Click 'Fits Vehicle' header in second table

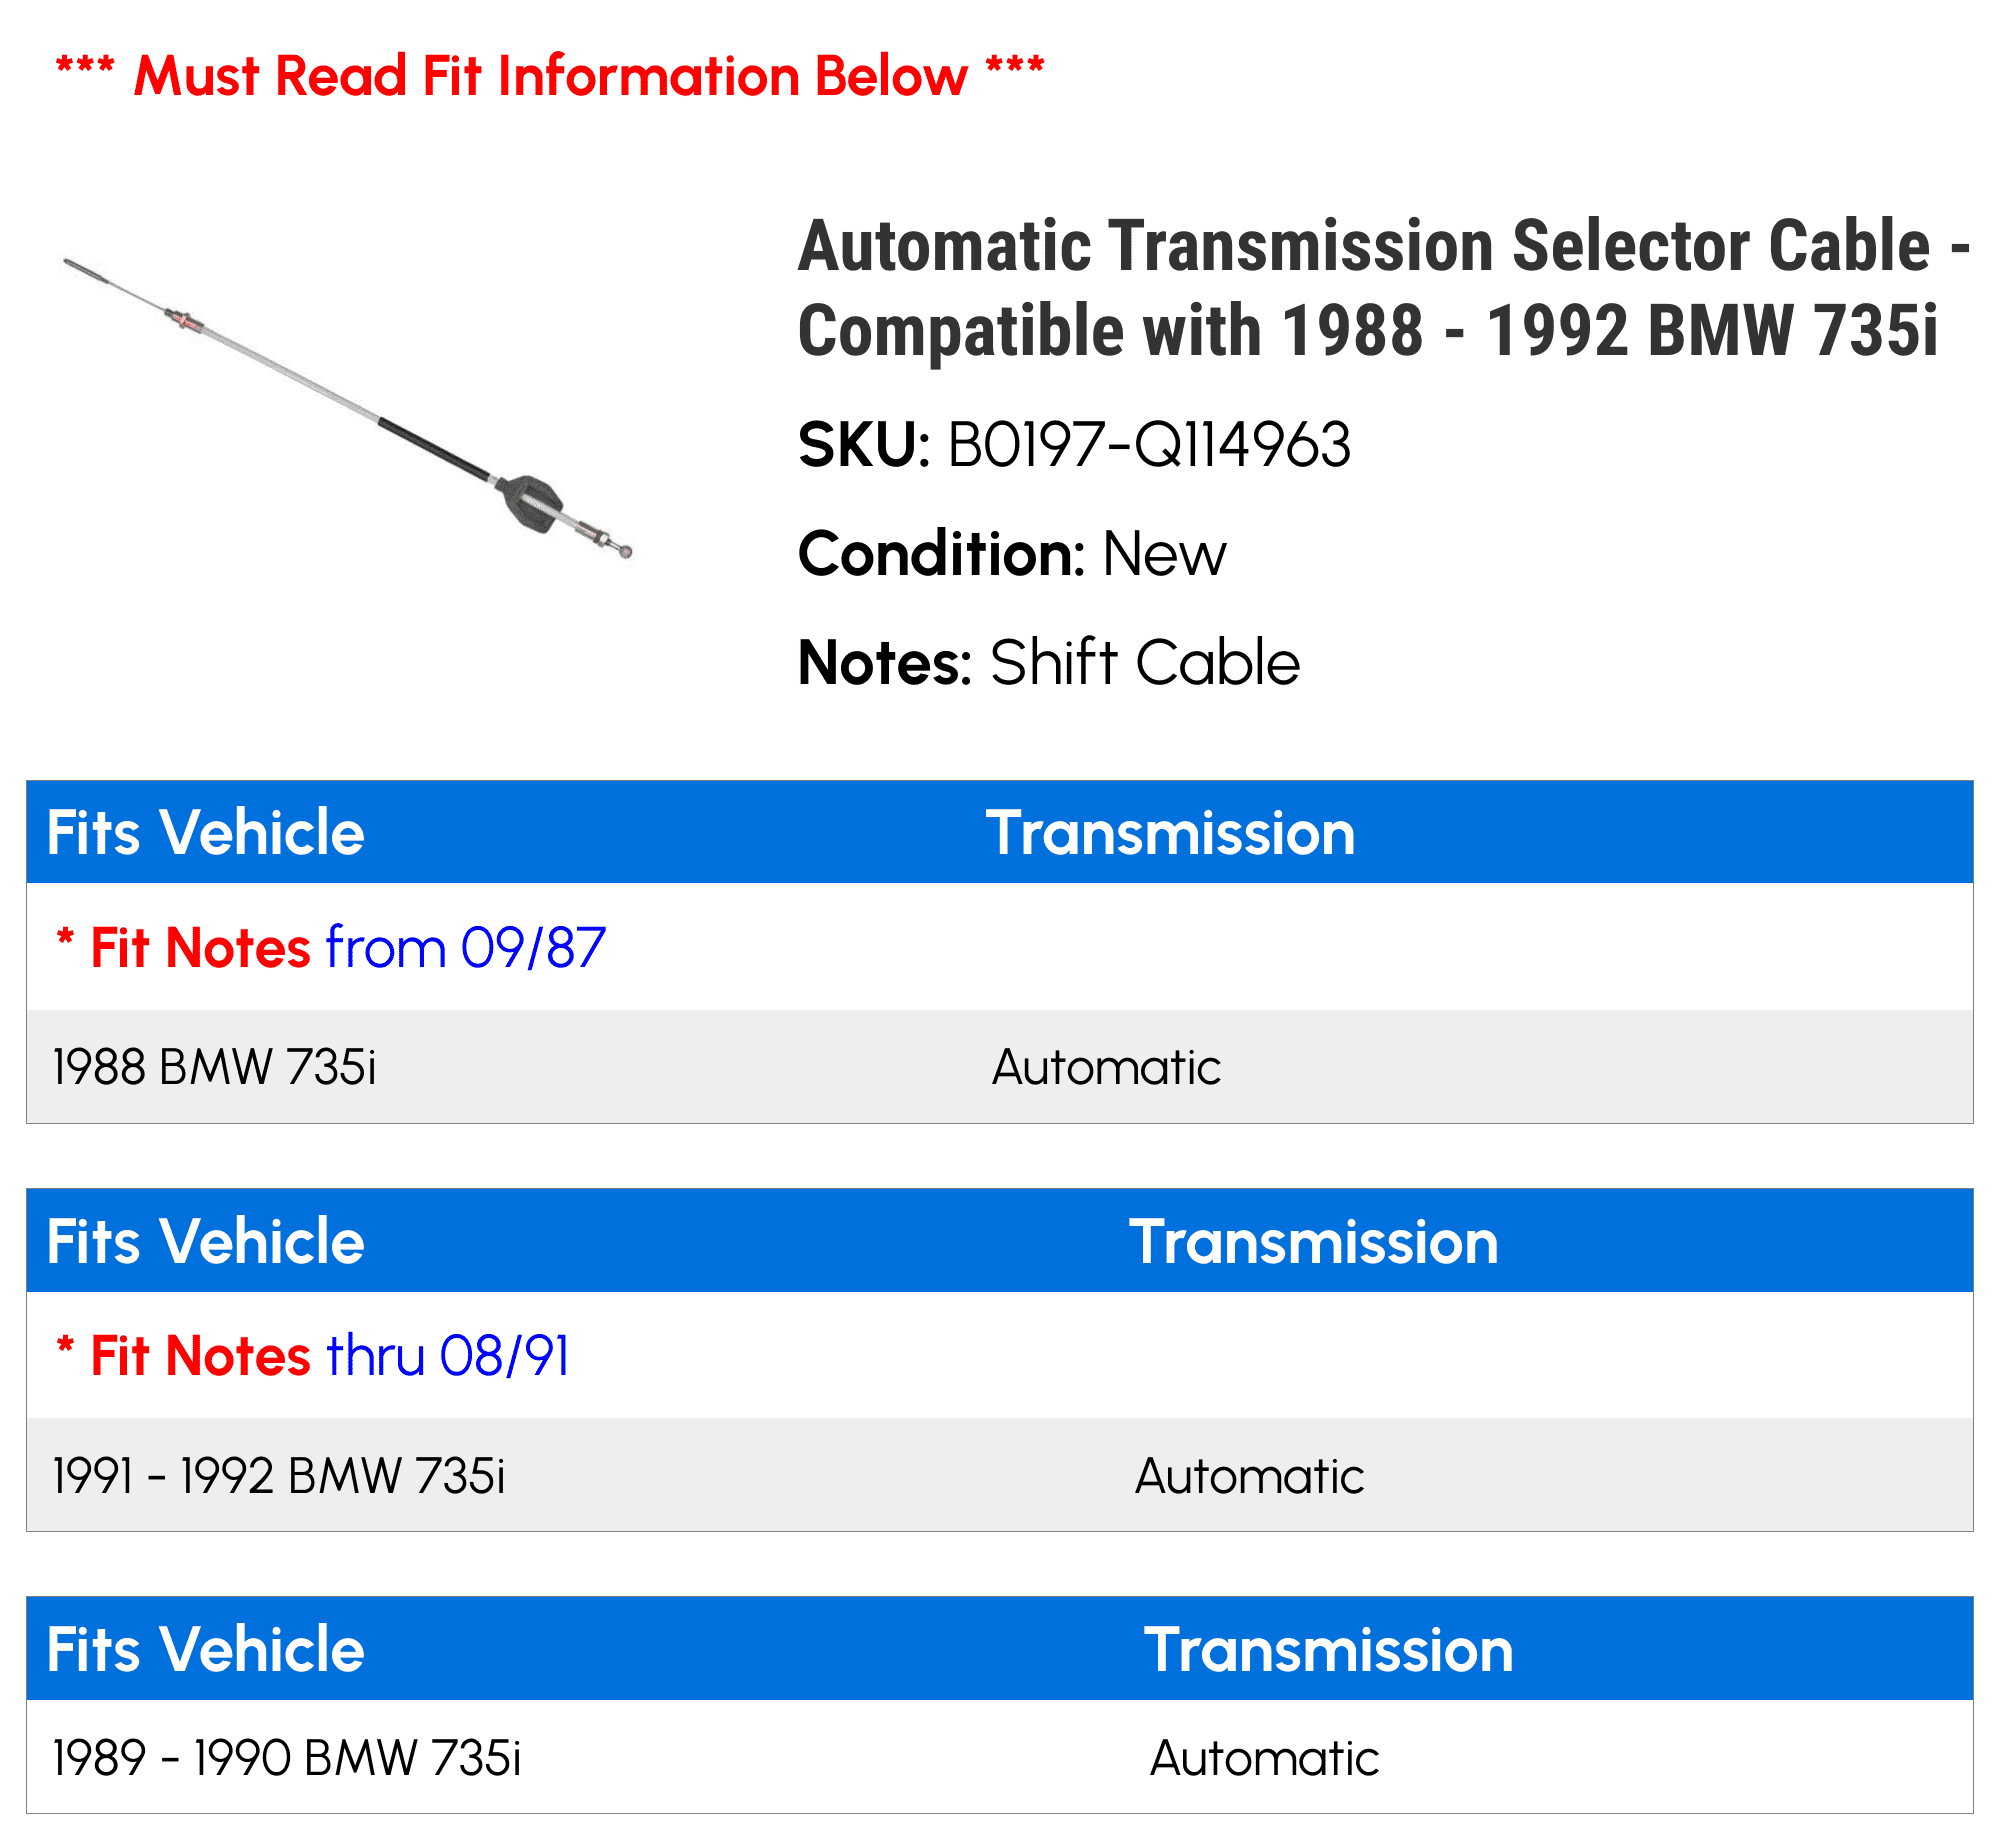click(205, 1241)
